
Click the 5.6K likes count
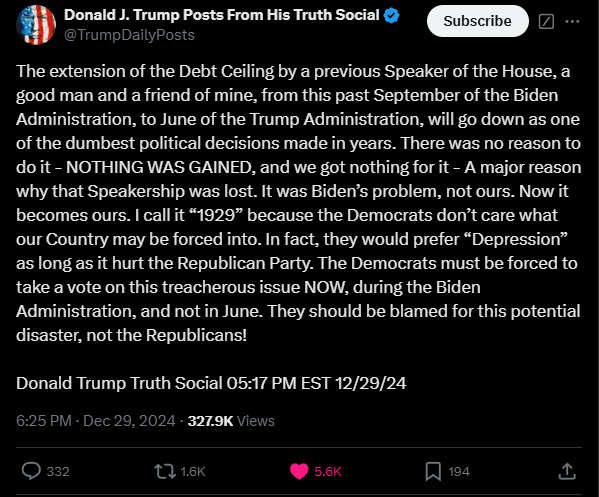click(x=328, y=471)
